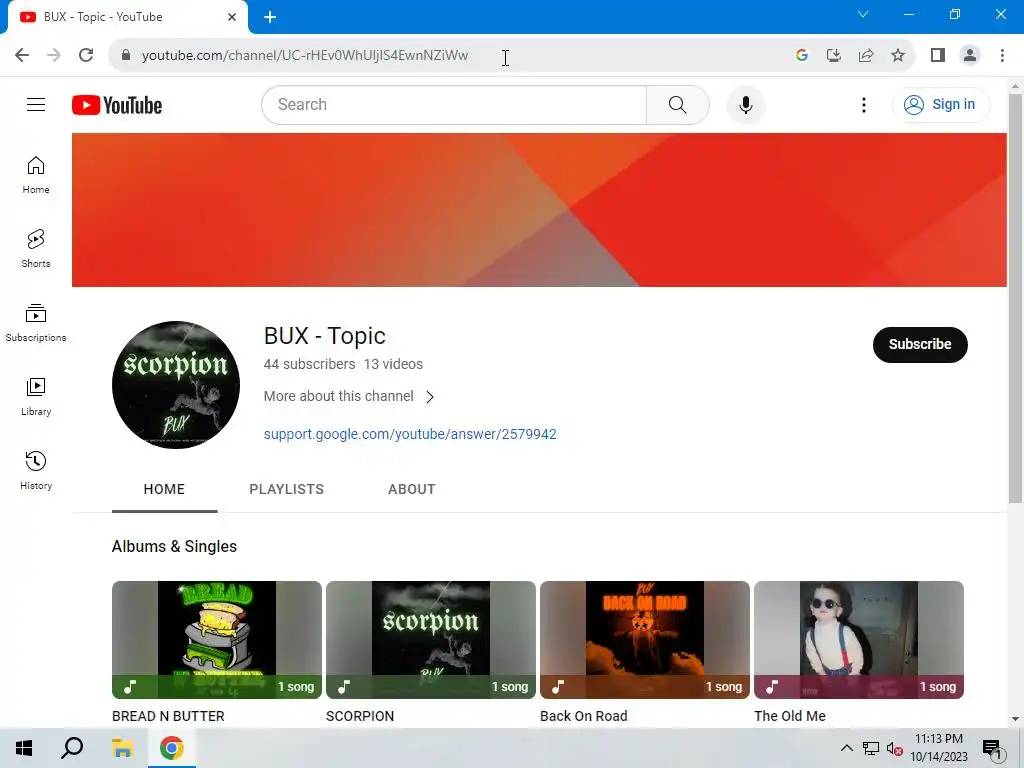The image size is (1024, 768).
Task: Close the BUX - Topic tab
Action: [232, 17]
